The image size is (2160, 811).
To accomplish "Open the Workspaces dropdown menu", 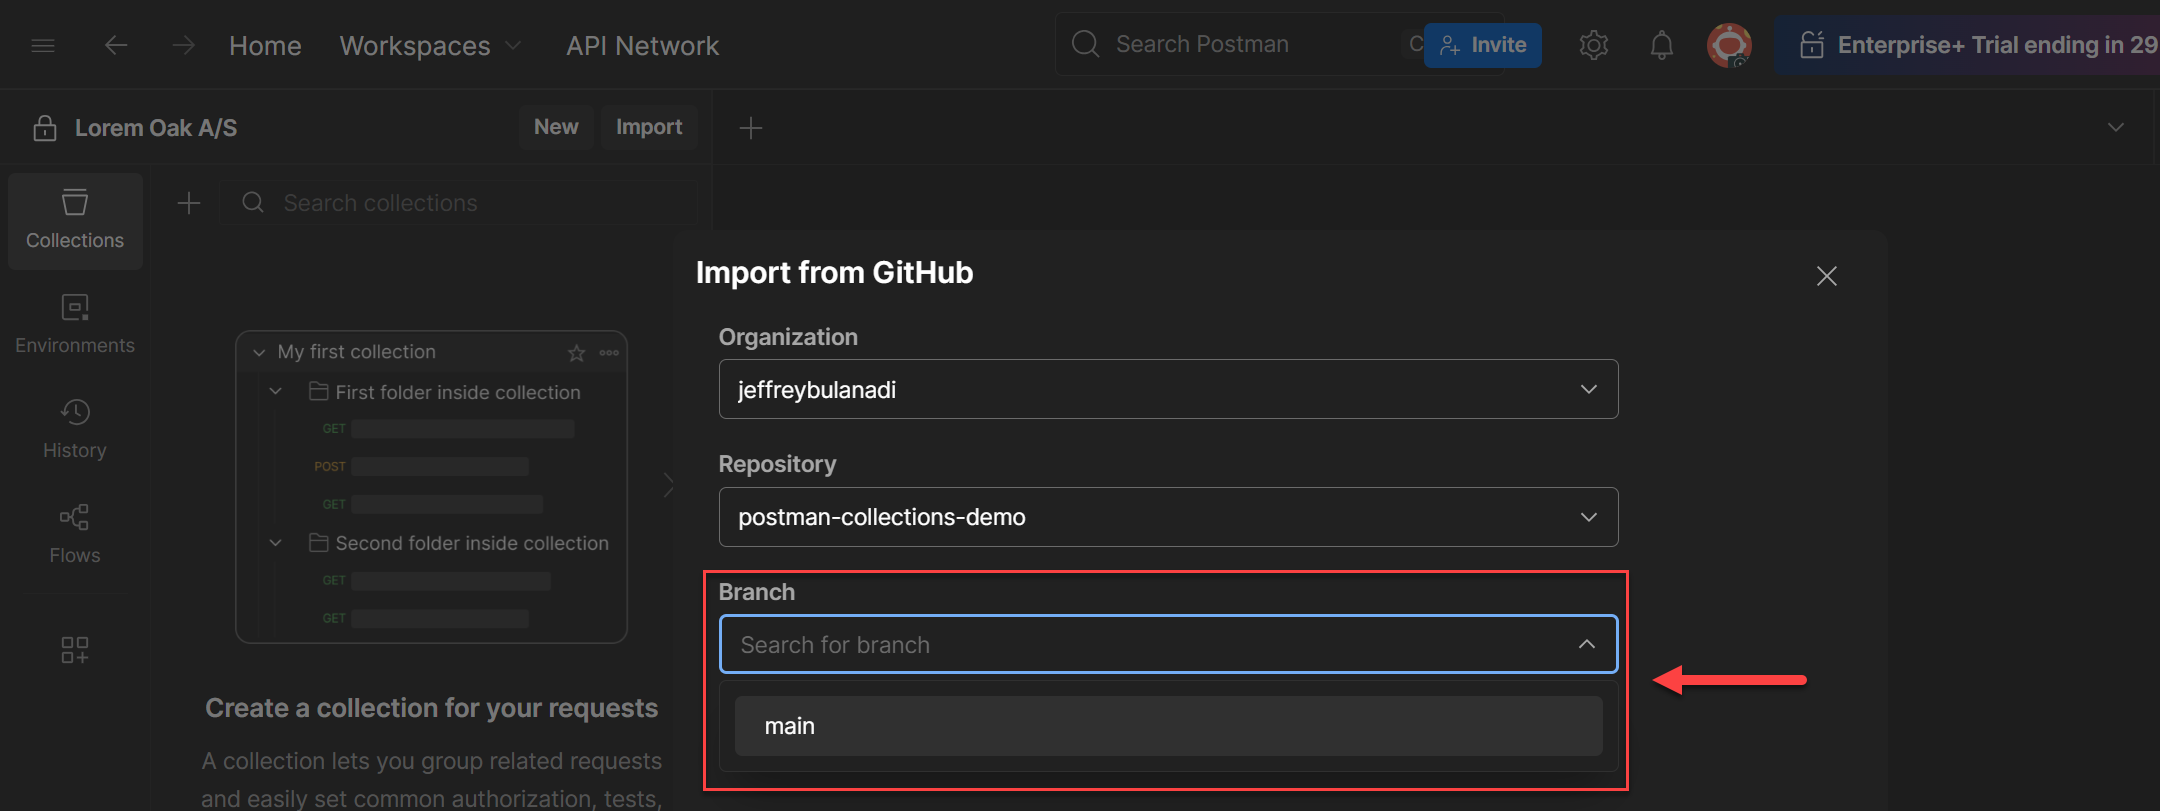I will point(430,45).
